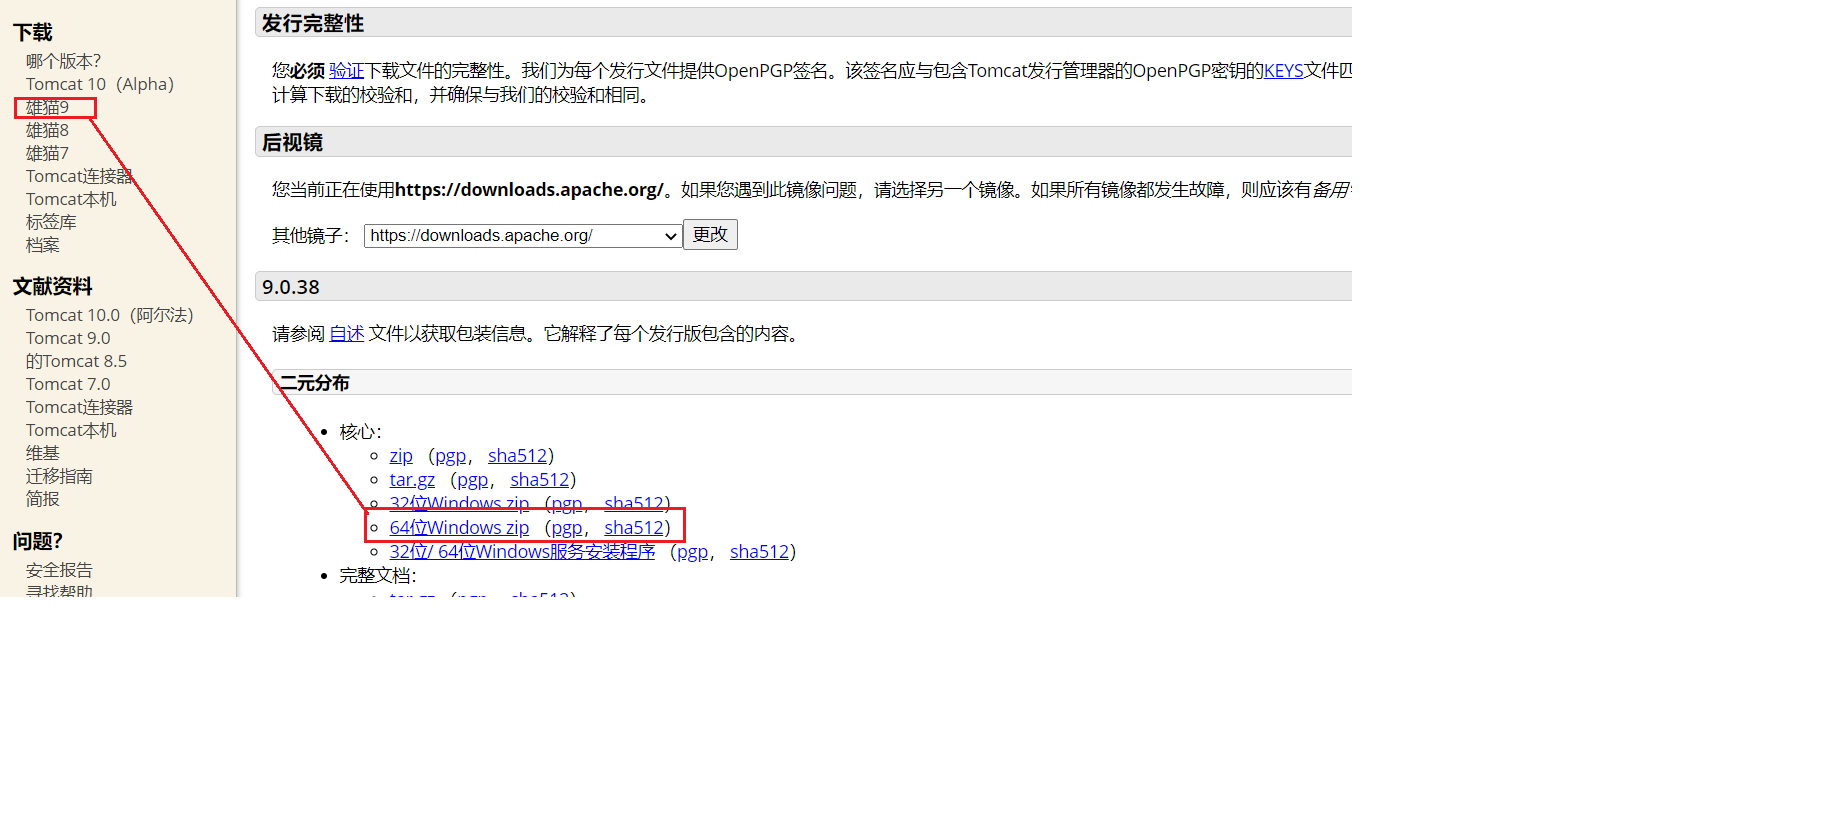Click the 9.0.38 version heading
Viewport: 1832px width, 819px height.
[291, 287]
